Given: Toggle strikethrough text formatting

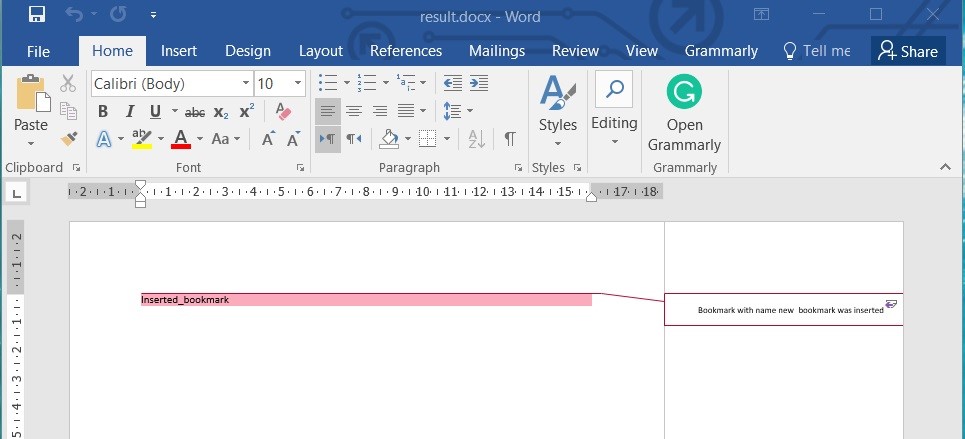Looking at the screenshot, I should click(x=195, y=112).
